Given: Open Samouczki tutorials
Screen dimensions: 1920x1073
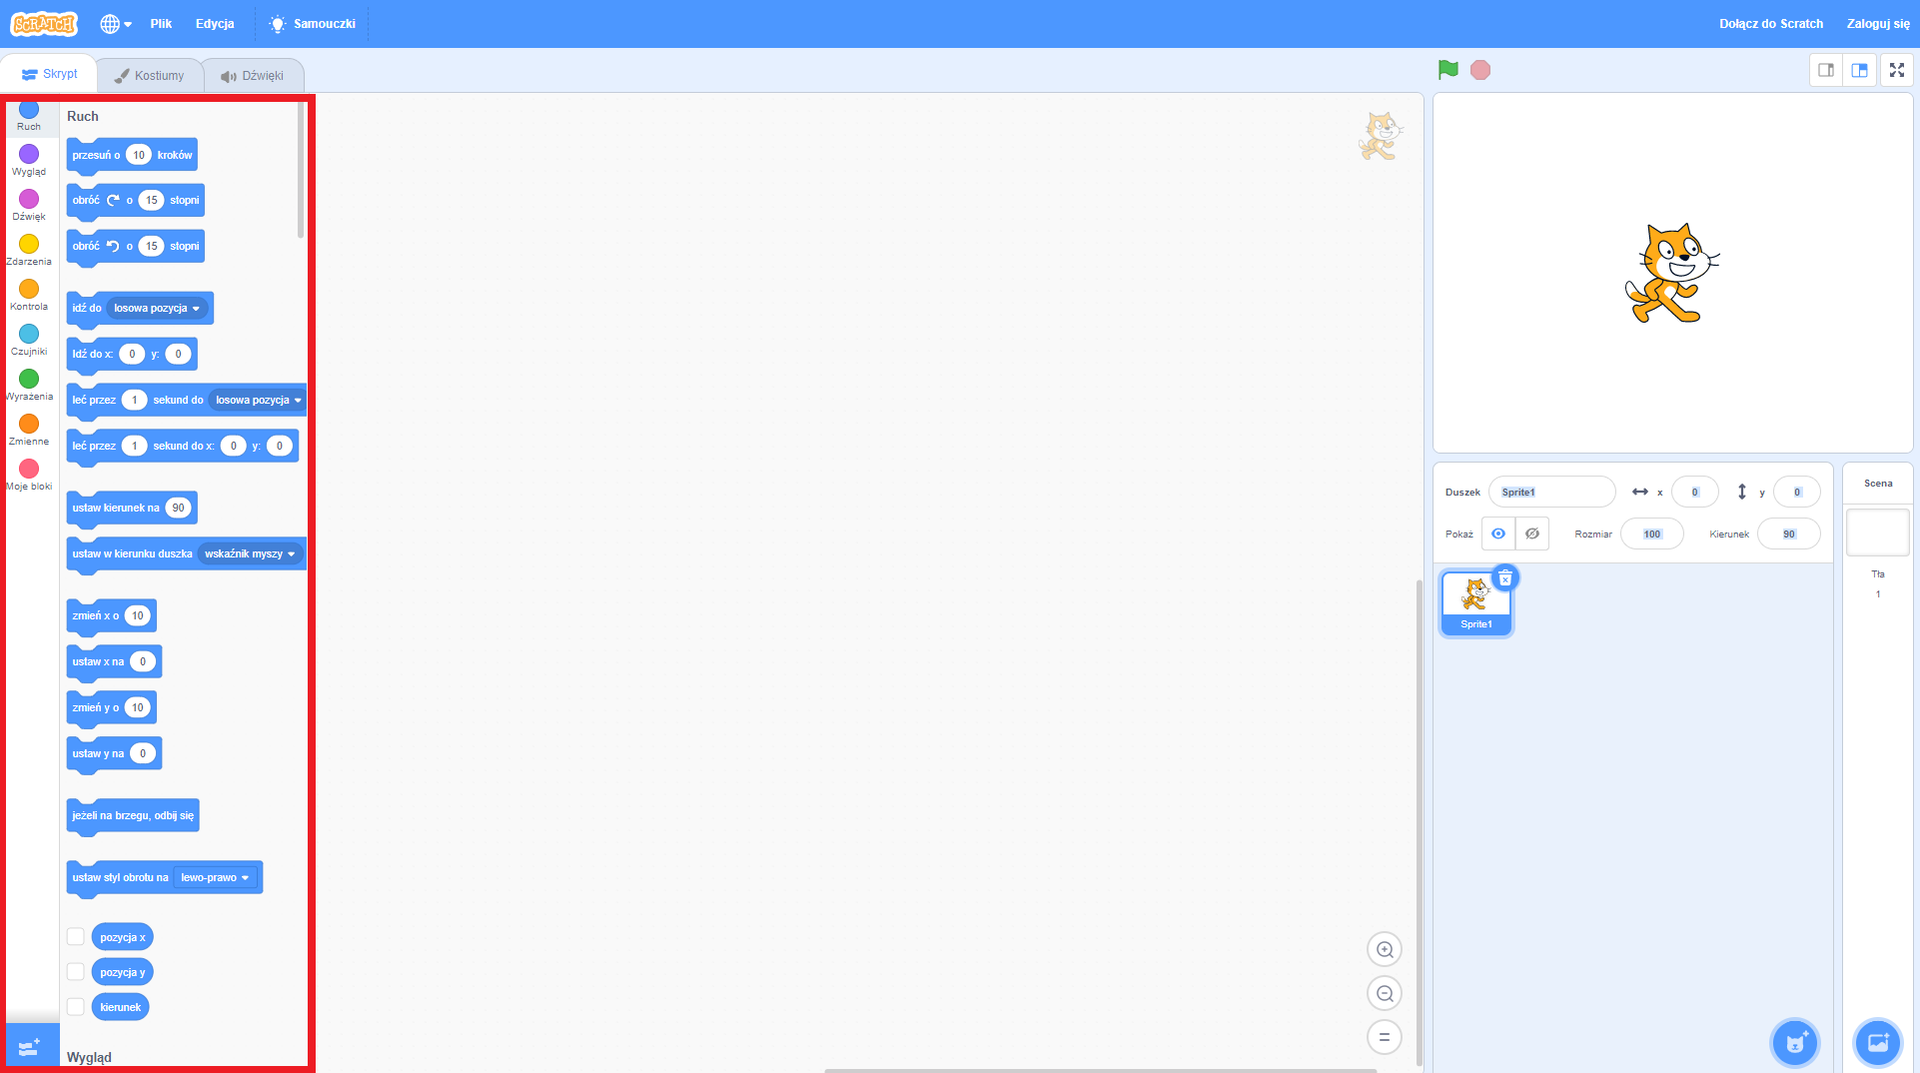Looking at the screenshot, I should point(312,24).
